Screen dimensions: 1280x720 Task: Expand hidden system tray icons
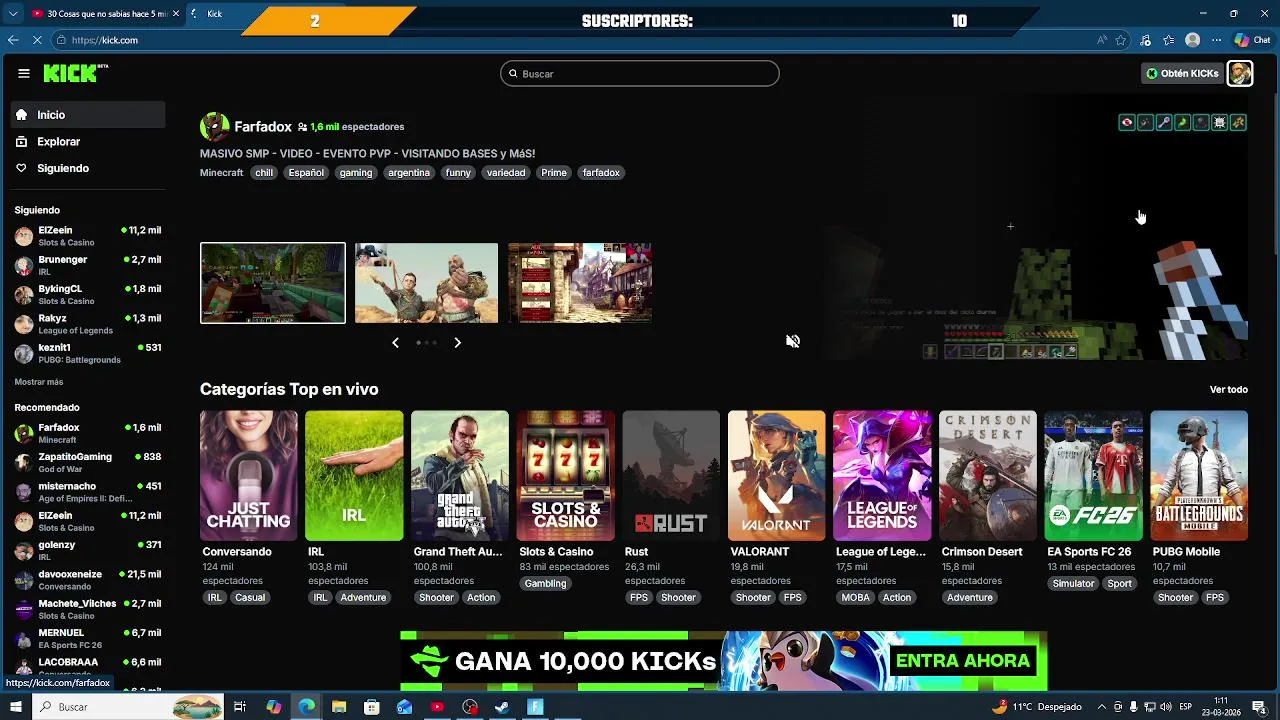pyautogui.click(x=1102, y=707)
